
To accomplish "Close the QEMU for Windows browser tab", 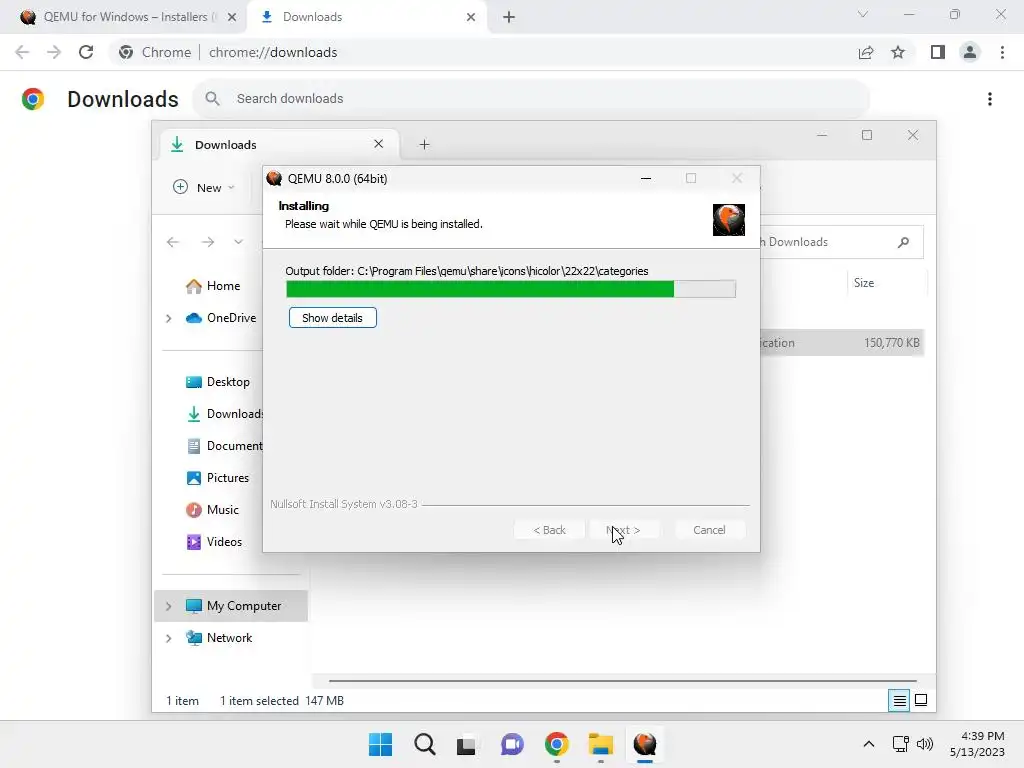I will tap(232, 17).
